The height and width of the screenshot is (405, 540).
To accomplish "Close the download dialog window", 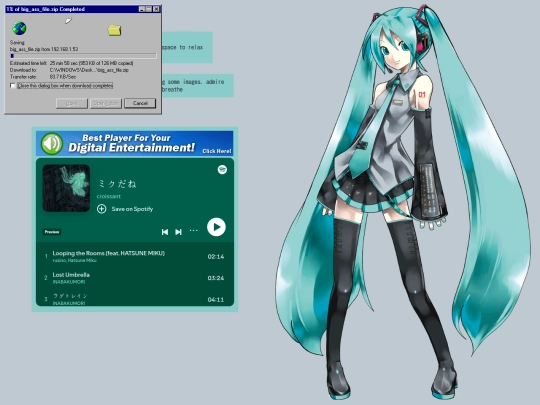I will pos(156,9).
